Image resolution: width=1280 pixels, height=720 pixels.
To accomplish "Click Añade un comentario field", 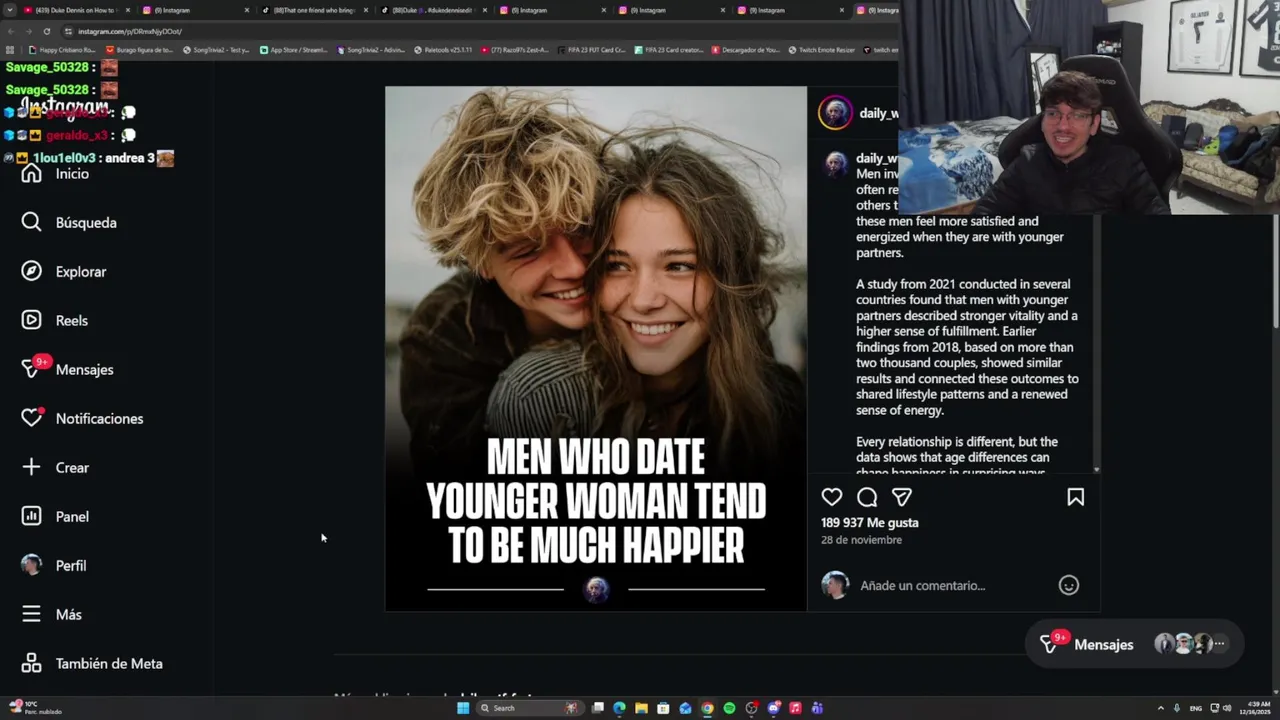I will 922,586.
